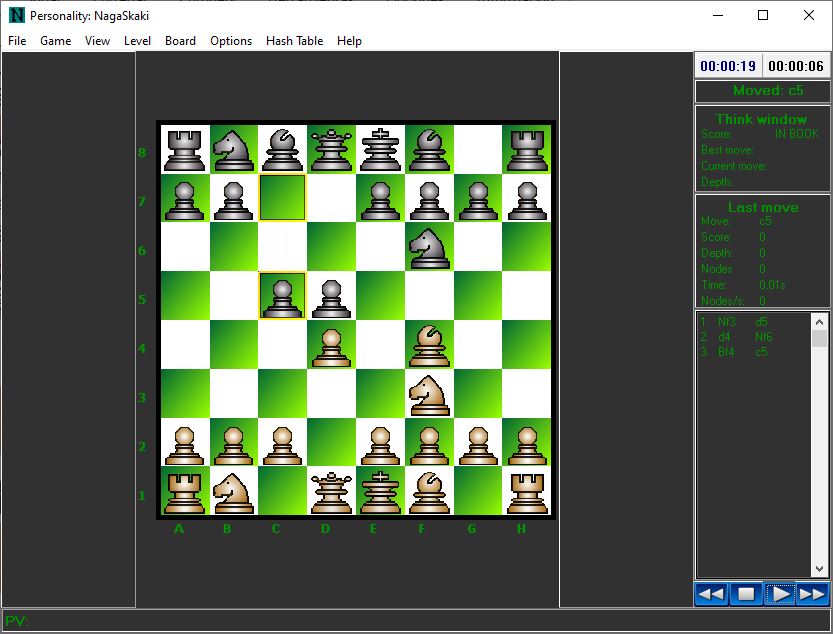Screen dimensions: 833x634
Task: Select the white queen on d1
Action: 332,492
